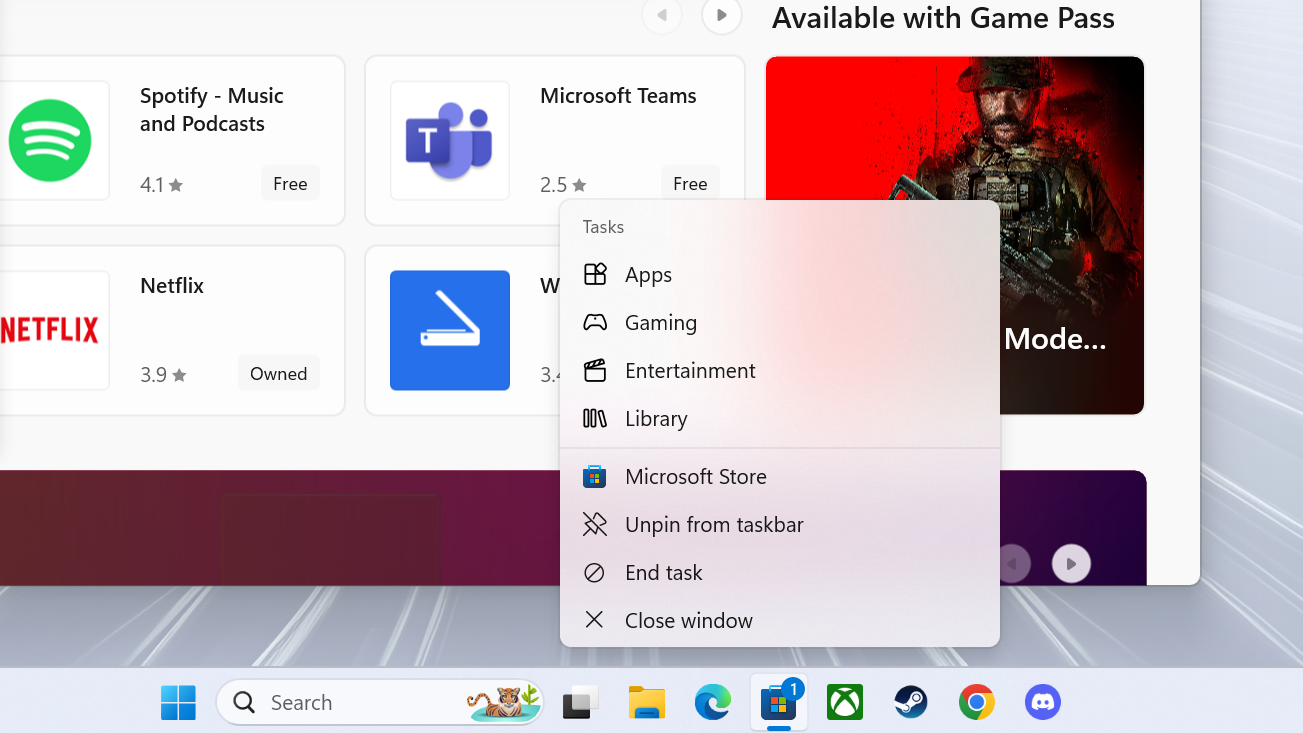Launch Xbox from the taskbar

pyautogui.click(x=844, y=702)
